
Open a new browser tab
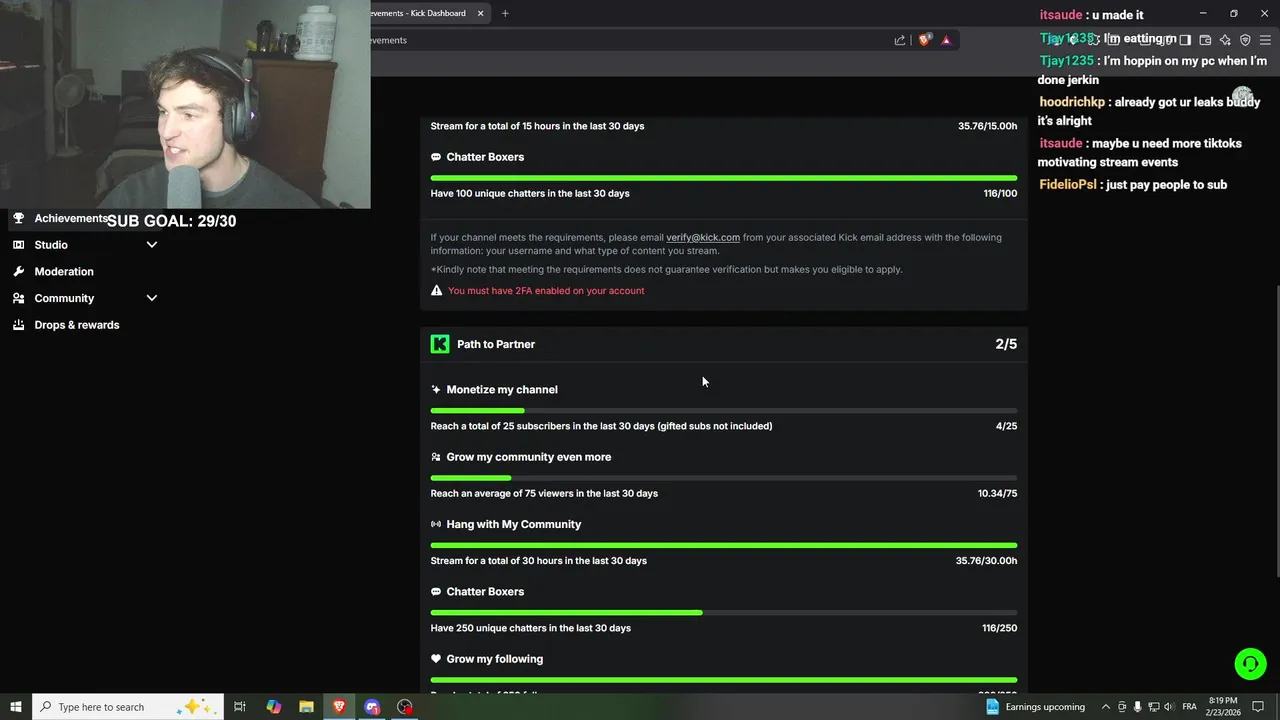pyautogui.click(x=505, y=13)
